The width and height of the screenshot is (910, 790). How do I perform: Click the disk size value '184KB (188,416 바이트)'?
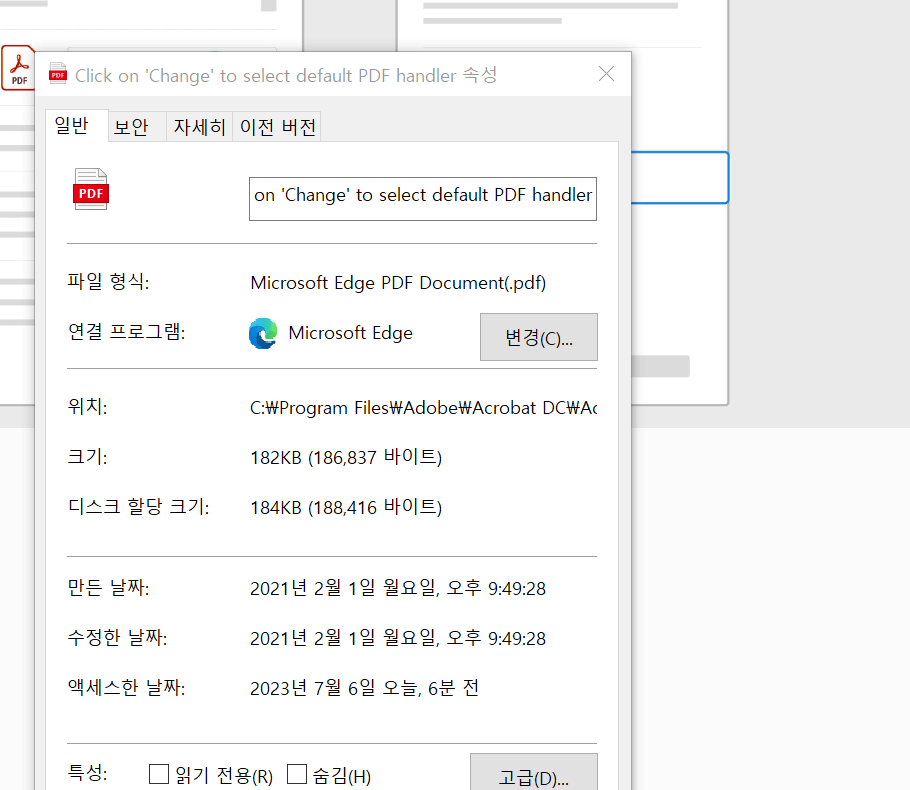click(346, 507)
